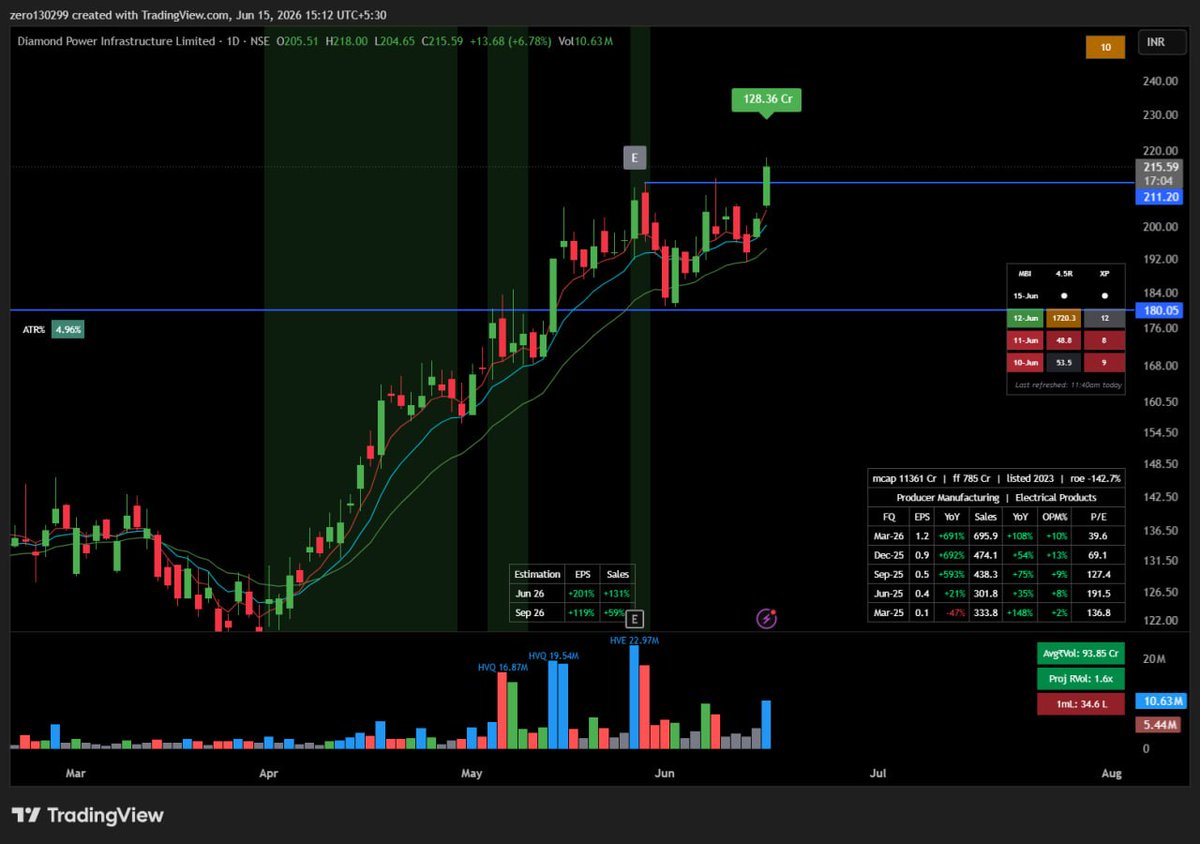The height and width of the screenshot is (844, 1200).
Task: Click the orange 1720.3 cell
Action: (1063, 318)
